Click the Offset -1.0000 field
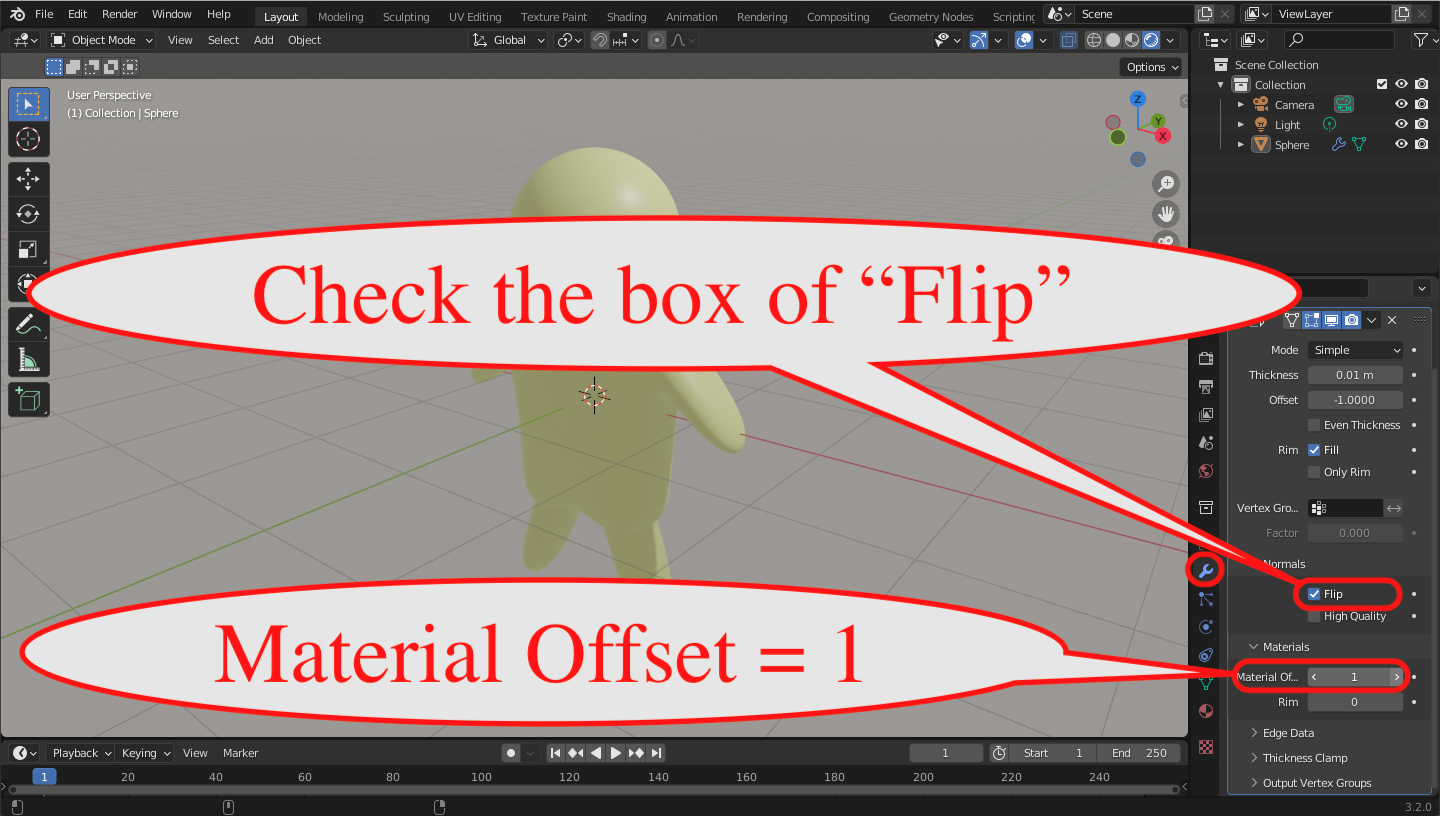The image size is (1440, 816). coord(1355,400)
